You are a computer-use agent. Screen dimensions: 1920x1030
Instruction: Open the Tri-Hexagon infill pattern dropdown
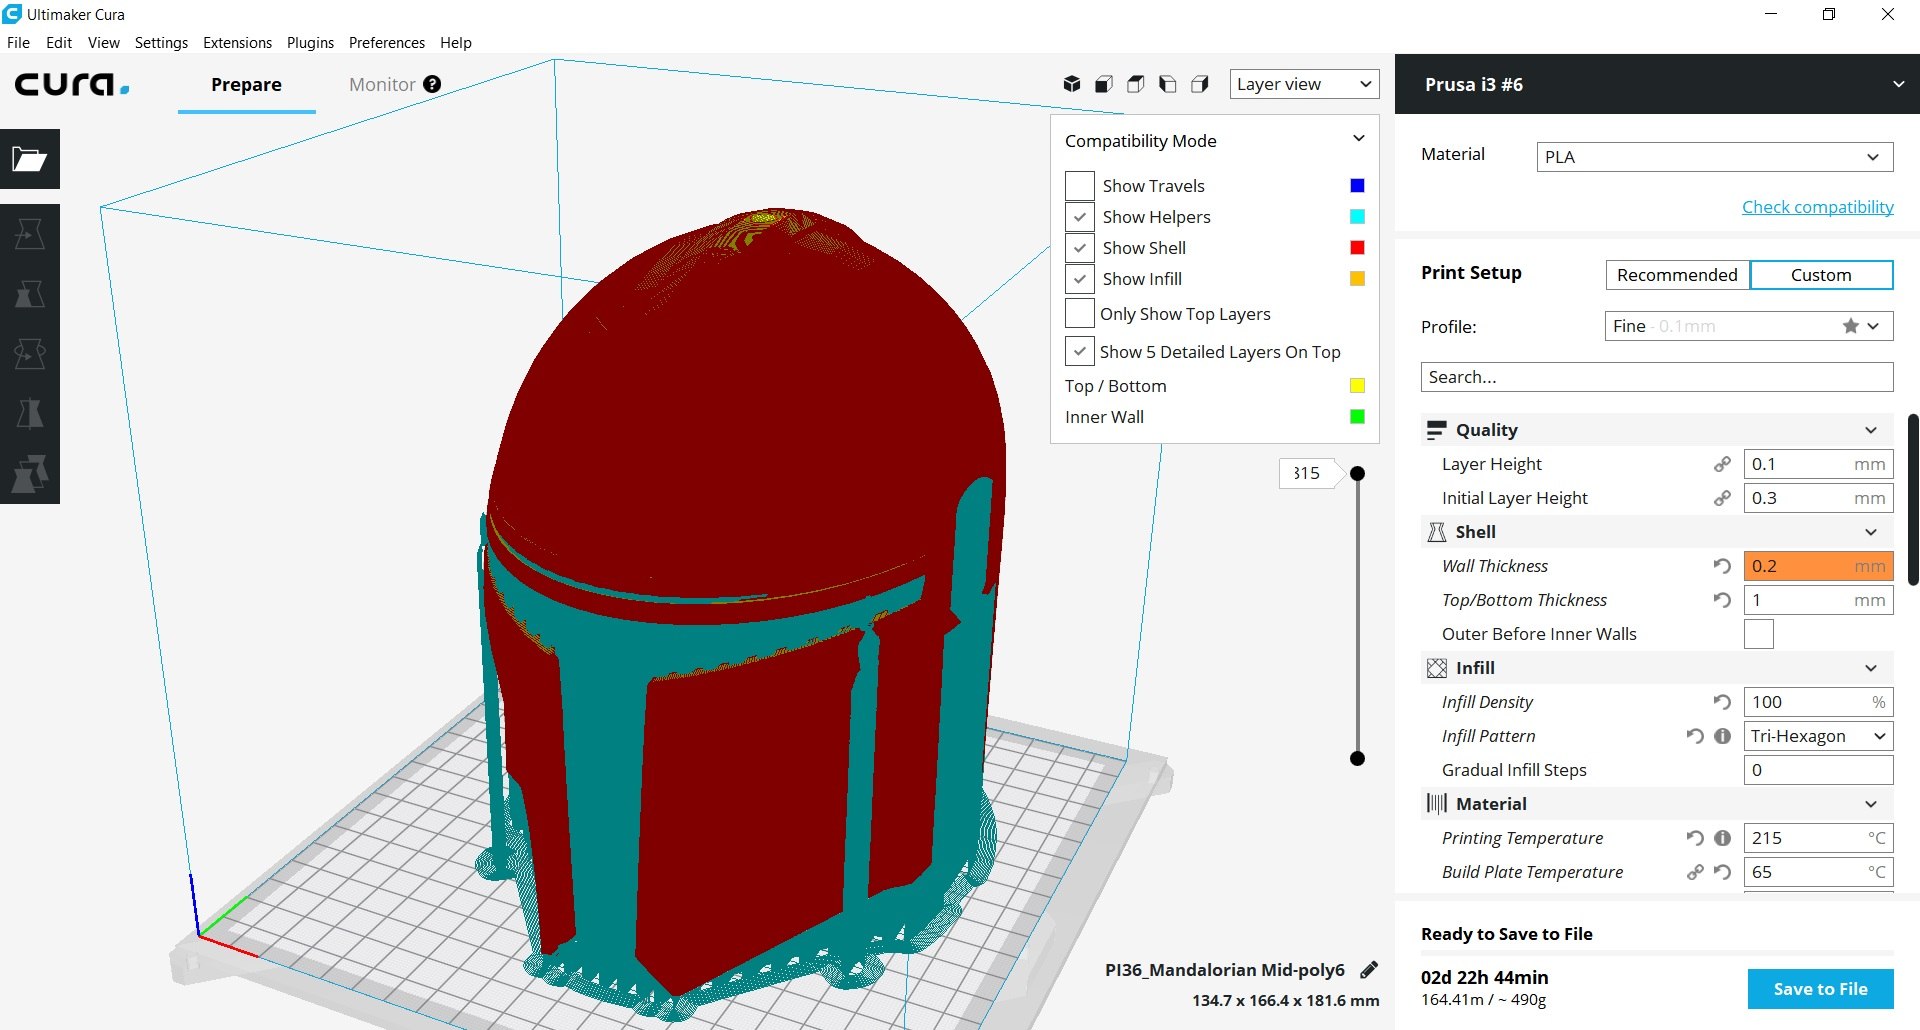(1818, 736)
